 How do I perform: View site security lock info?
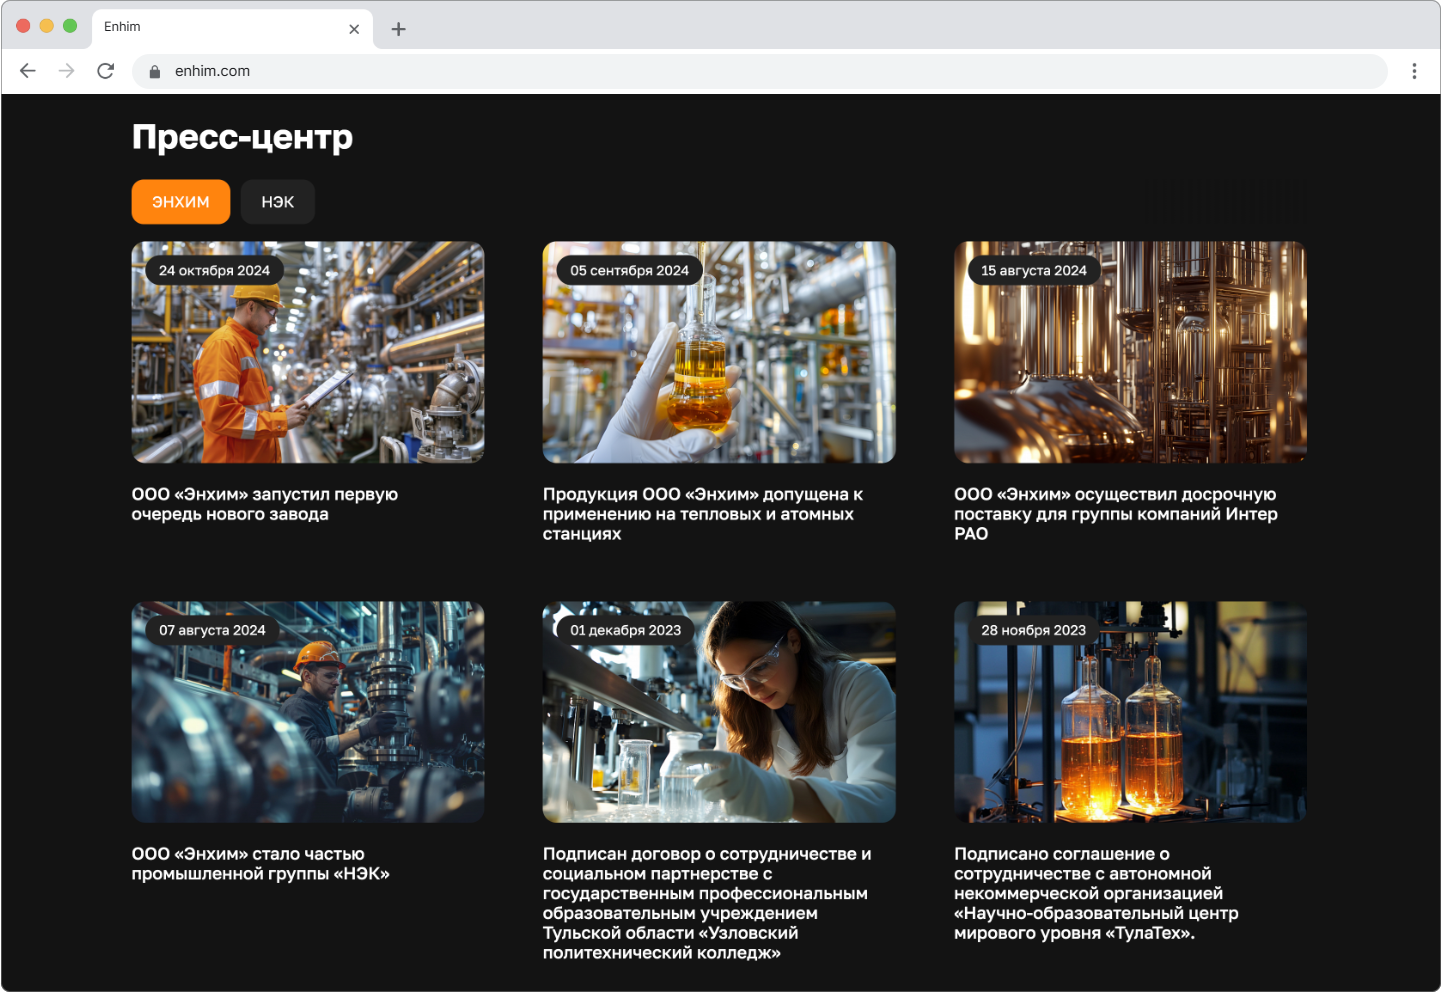[x=154, y=71]
